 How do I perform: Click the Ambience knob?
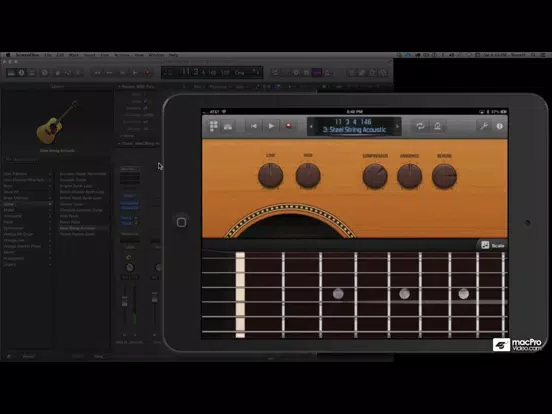point(409,176)
